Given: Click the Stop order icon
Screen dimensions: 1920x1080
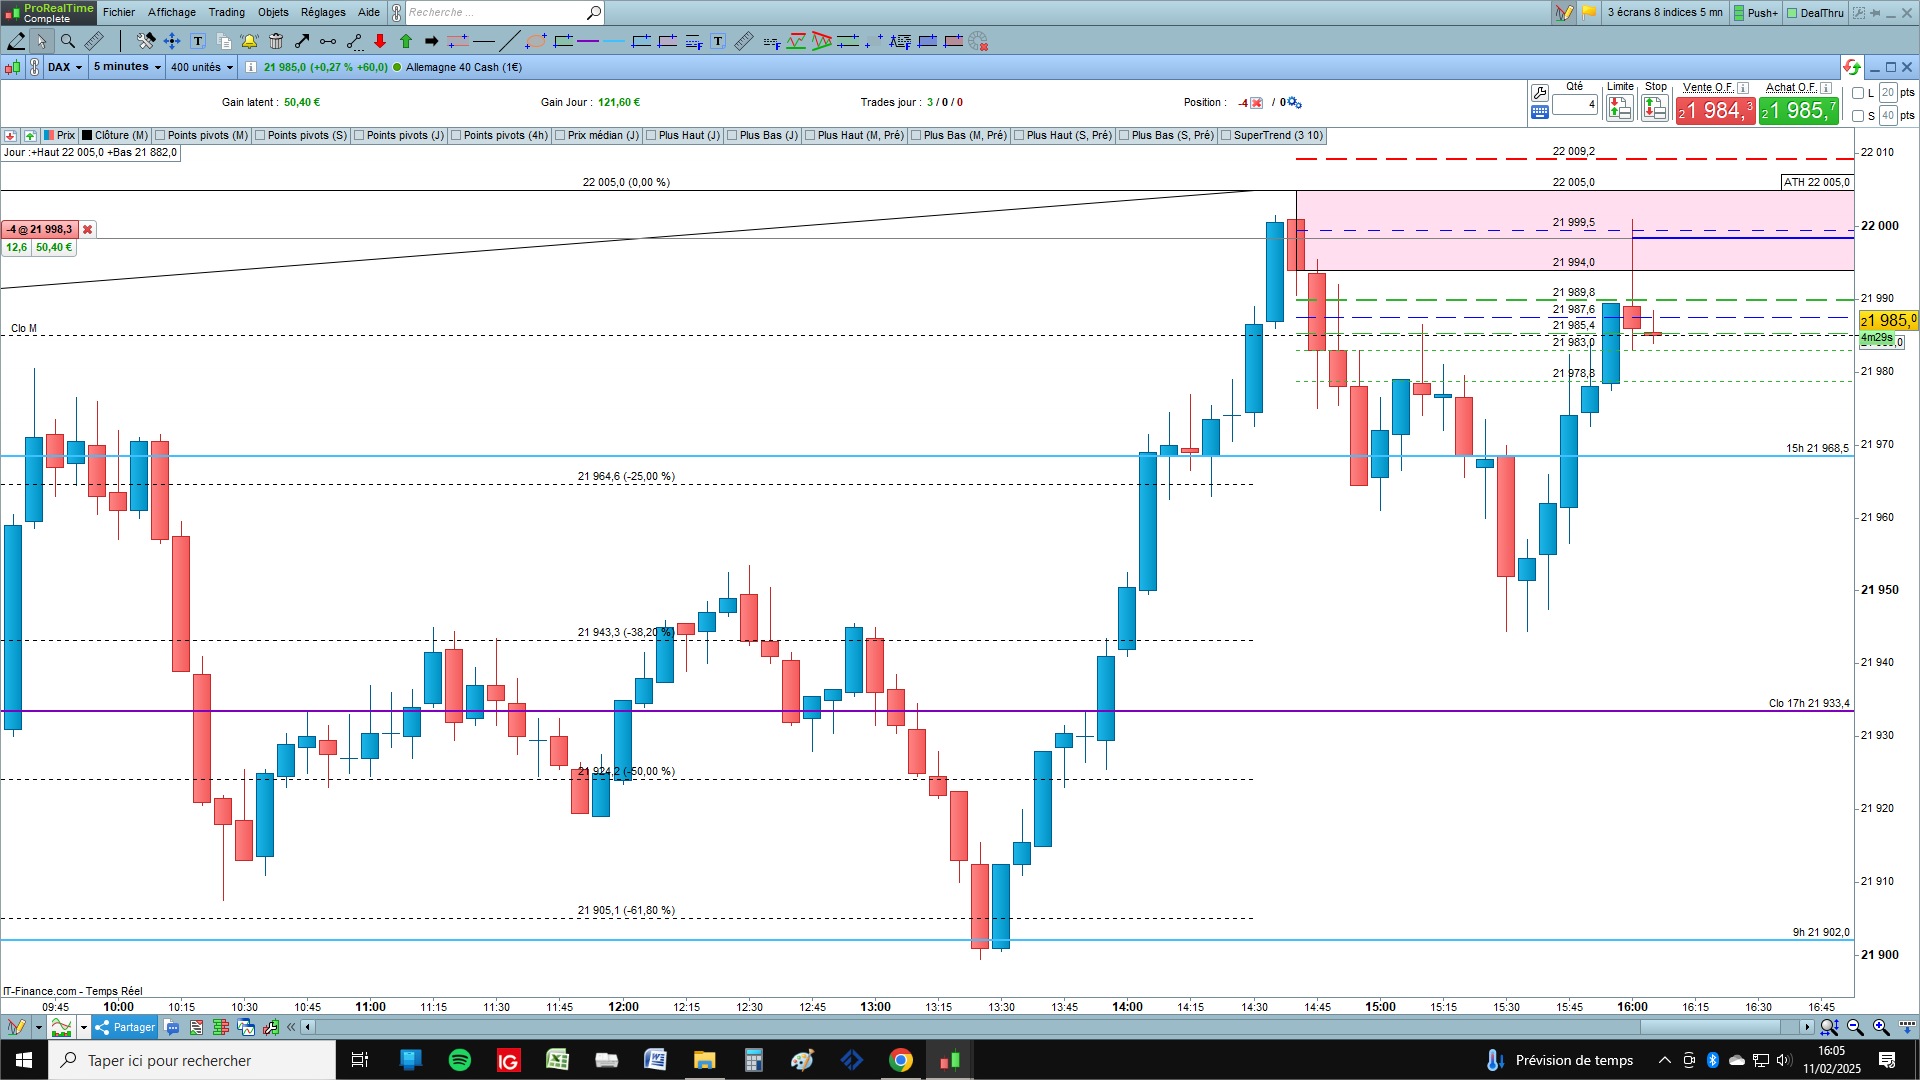Looking at the screenshot, I should click(1655, 108).
